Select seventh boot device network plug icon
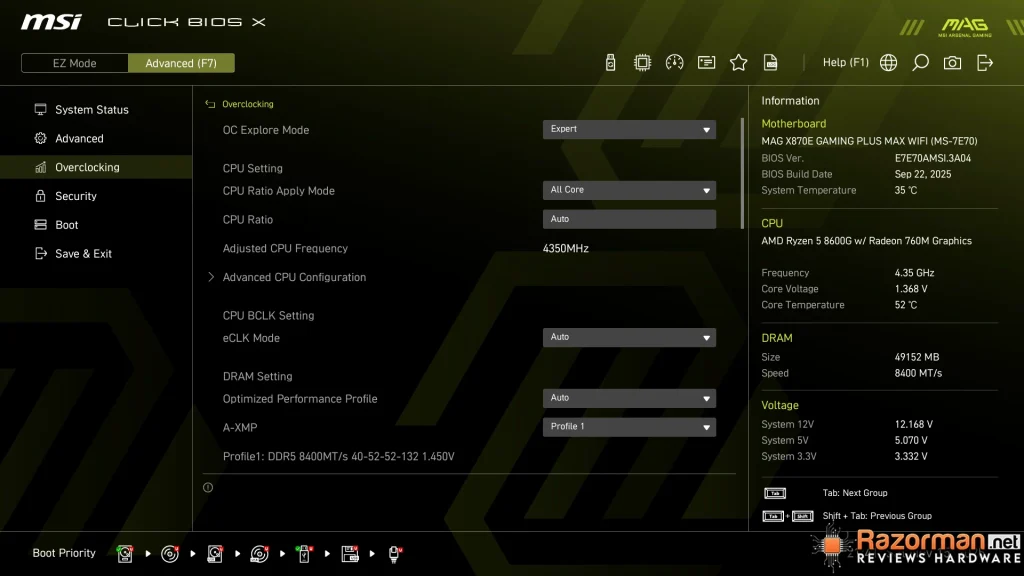This screenshot has height=576, width=1024. (394, 554)
